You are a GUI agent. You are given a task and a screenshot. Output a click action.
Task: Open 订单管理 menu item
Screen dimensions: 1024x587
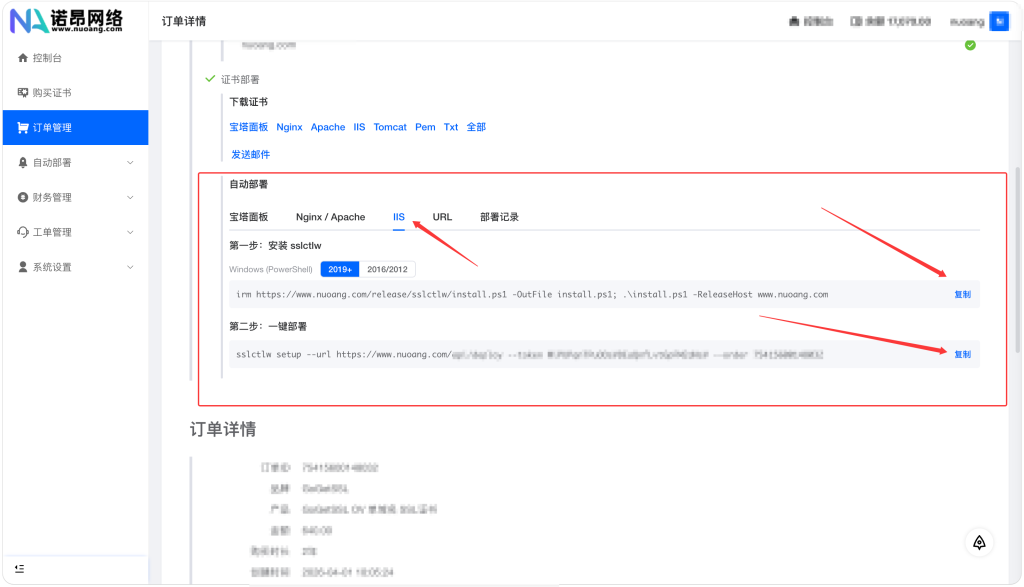tap(76, 127)
